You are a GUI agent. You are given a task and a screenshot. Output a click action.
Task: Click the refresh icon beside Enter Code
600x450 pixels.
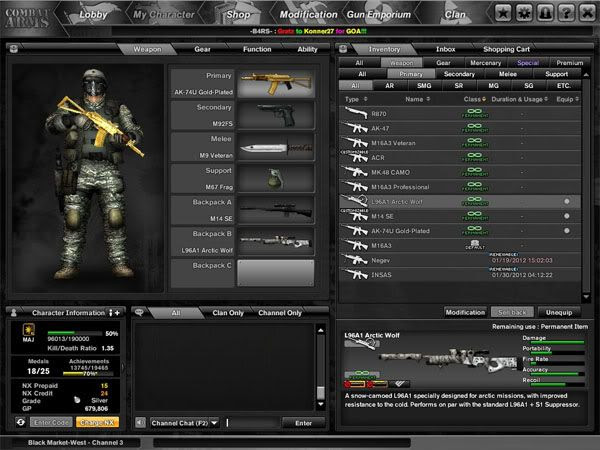21,422
